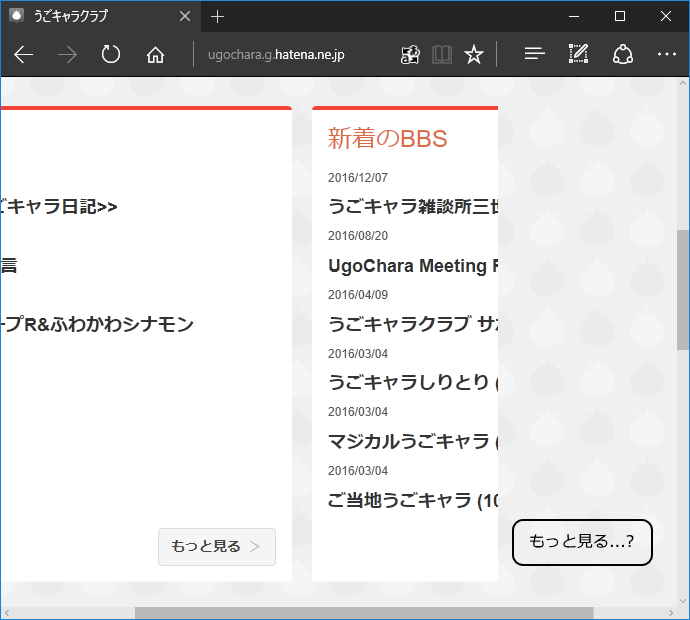The image size is (690, 620).
Task: Add page to favorites star
Action: click(473, 55)
